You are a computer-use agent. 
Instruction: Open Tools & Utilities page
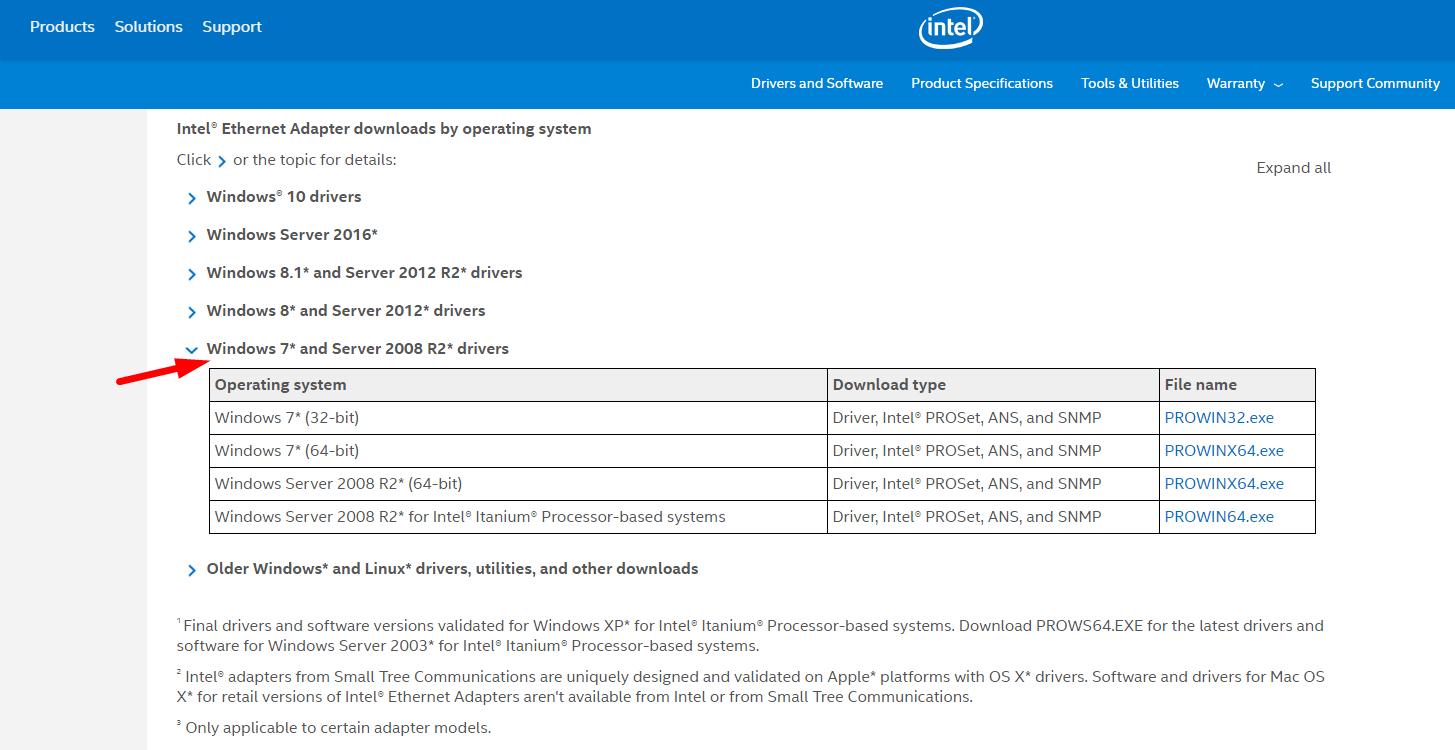(1129, 84)
